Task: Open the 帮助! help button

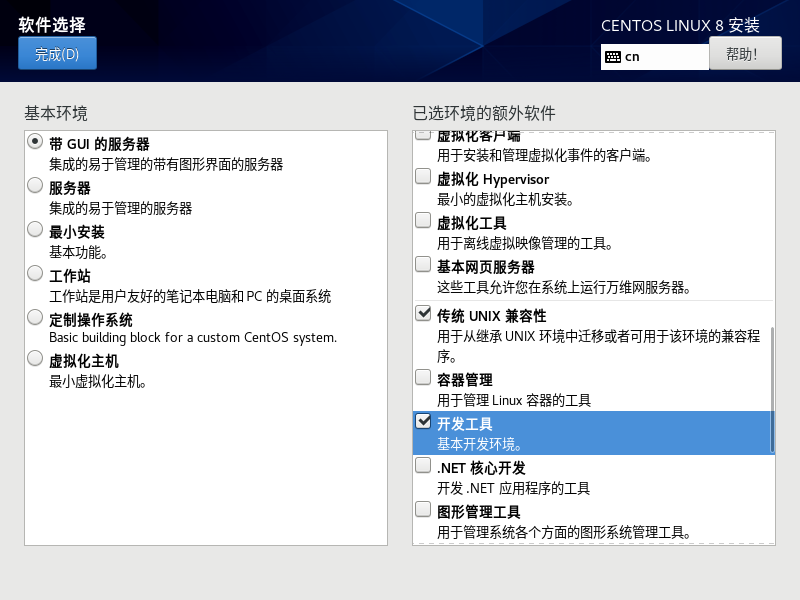Action: 745,53
